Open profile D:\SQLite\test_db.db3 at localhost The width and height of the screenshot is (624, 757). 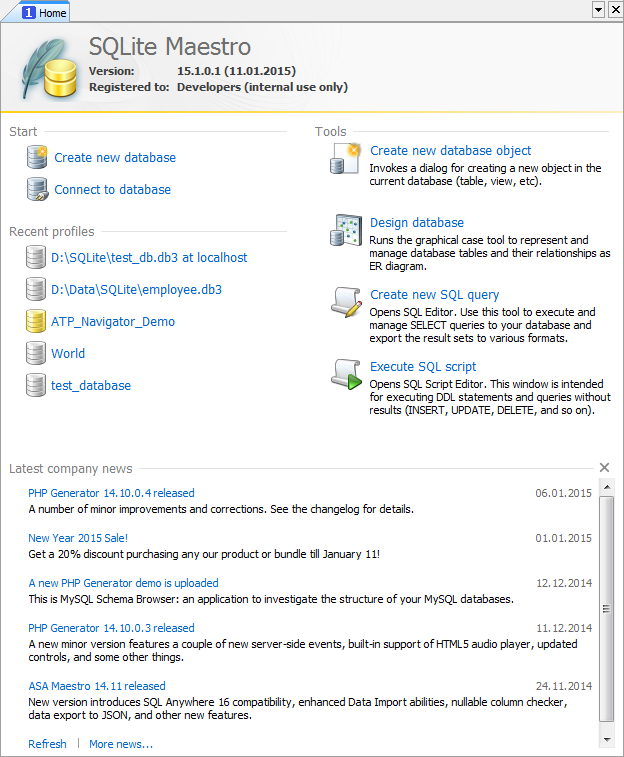point(149,258)
